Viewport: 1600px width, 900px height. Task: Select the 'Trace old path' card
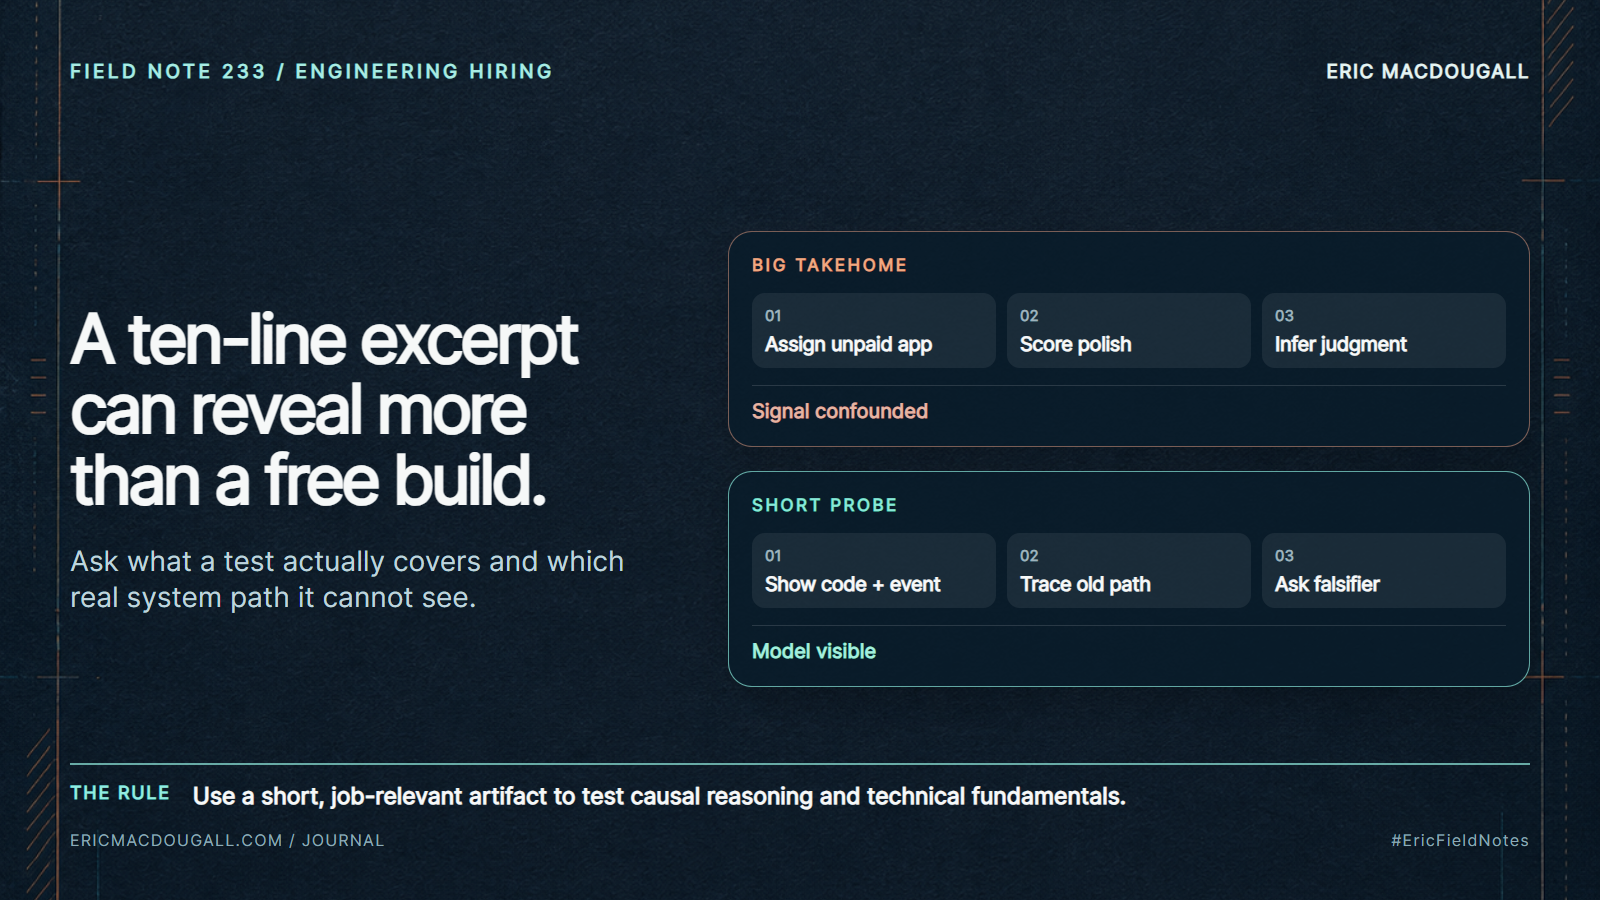(1128, 570)
